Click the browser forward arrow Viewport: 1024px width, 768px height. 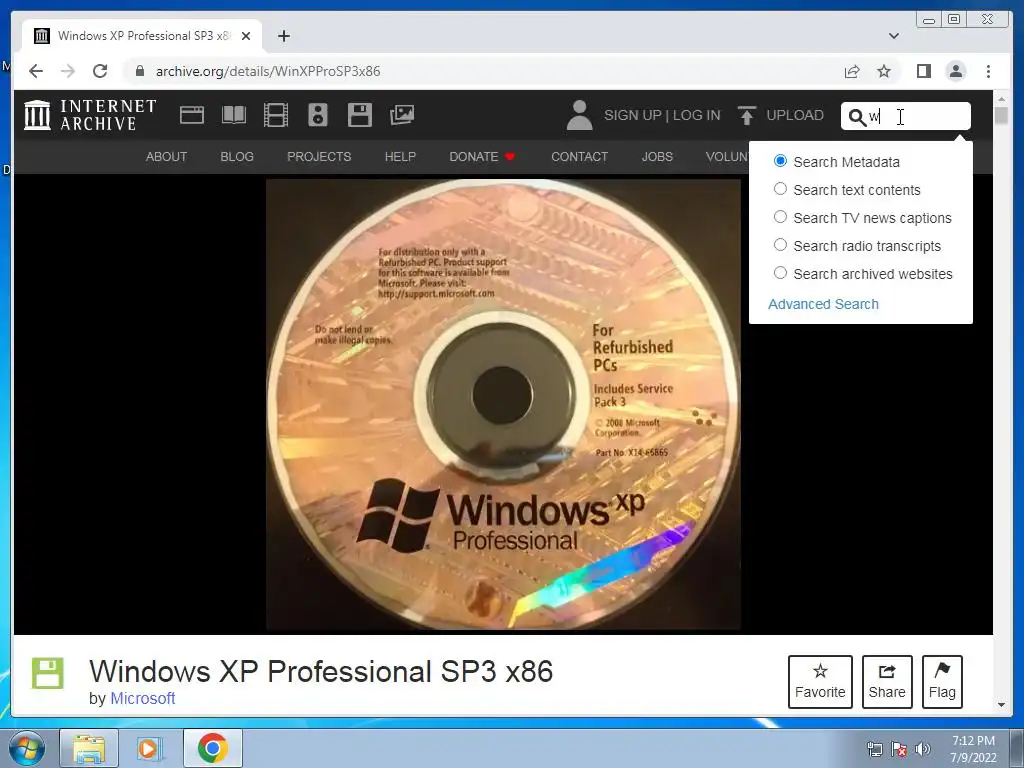[68, 71]
